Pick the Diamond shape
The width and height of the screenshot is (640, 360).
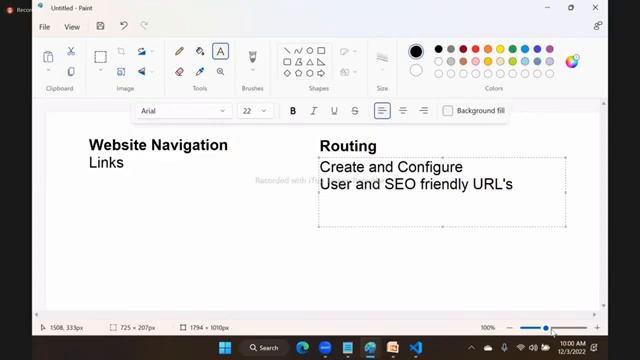[x=287, y=73]
